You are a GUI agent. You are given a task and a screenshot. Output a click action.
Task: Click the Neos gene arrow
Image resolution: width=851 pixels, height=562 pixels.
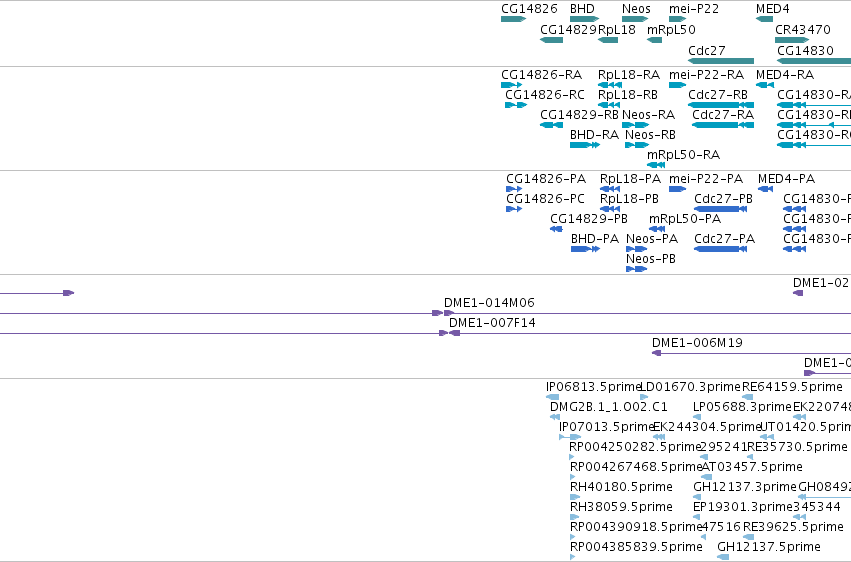point(635,19)
